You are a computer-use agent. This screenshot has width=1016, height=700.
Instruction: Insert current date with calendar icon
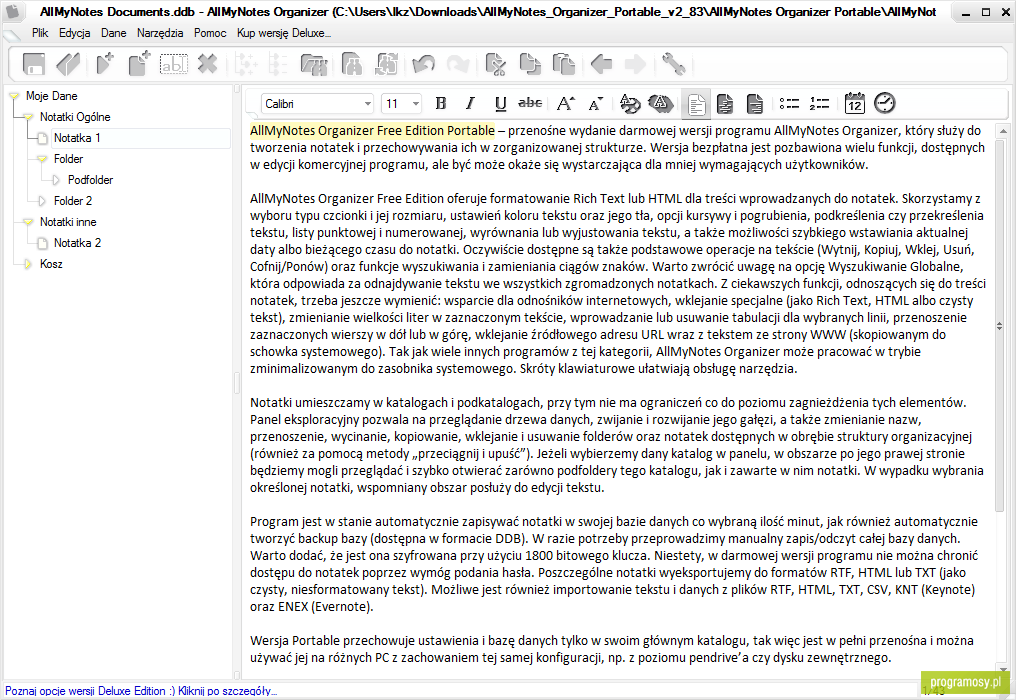click(855, 103)
